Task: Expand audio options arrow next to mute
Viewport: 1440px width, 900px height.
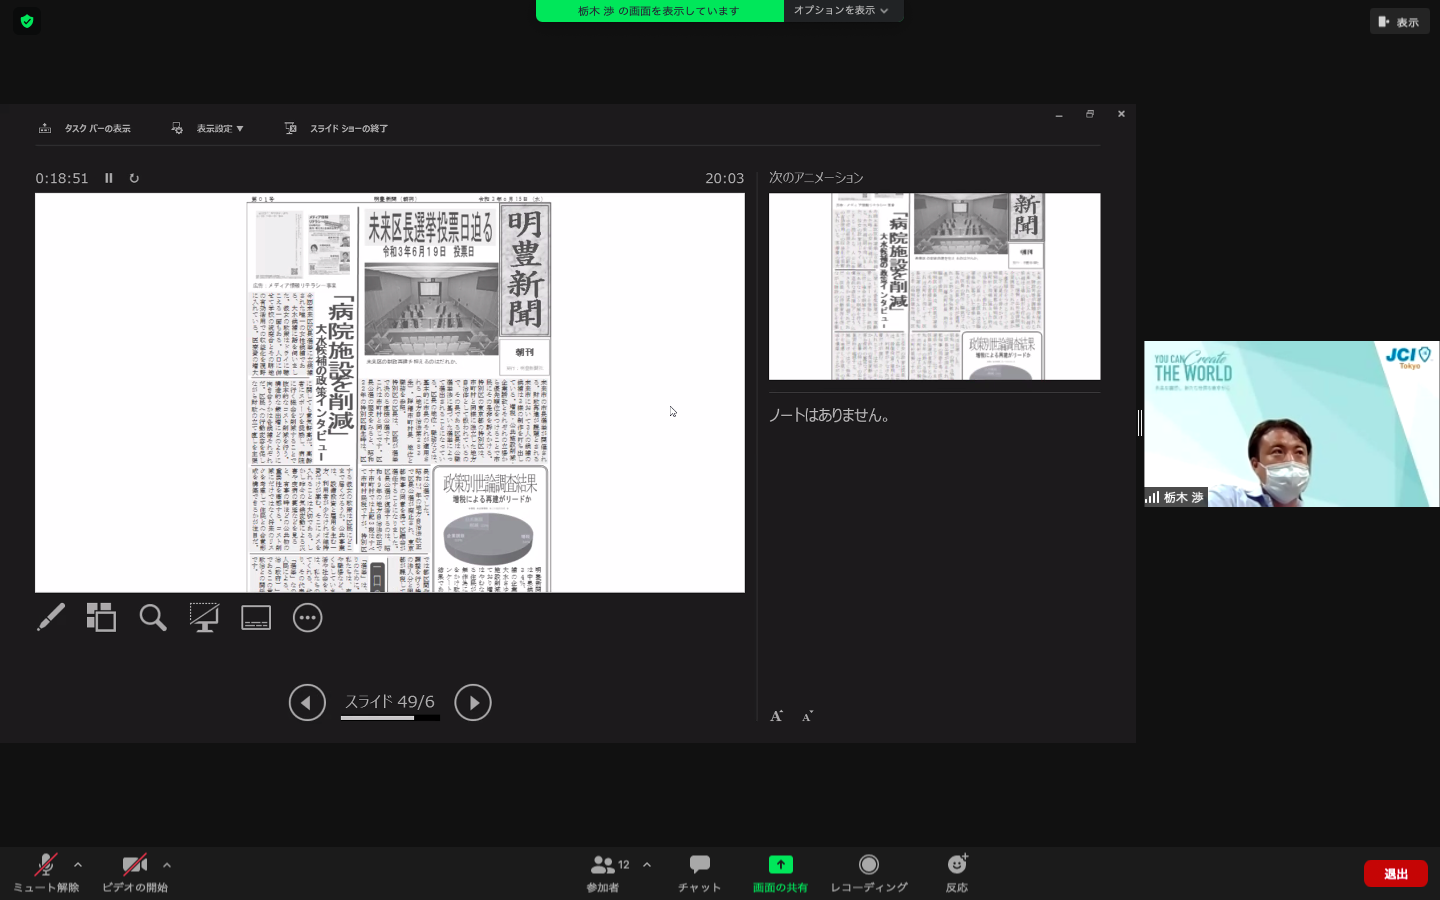Action: click(x=78, y=865)
